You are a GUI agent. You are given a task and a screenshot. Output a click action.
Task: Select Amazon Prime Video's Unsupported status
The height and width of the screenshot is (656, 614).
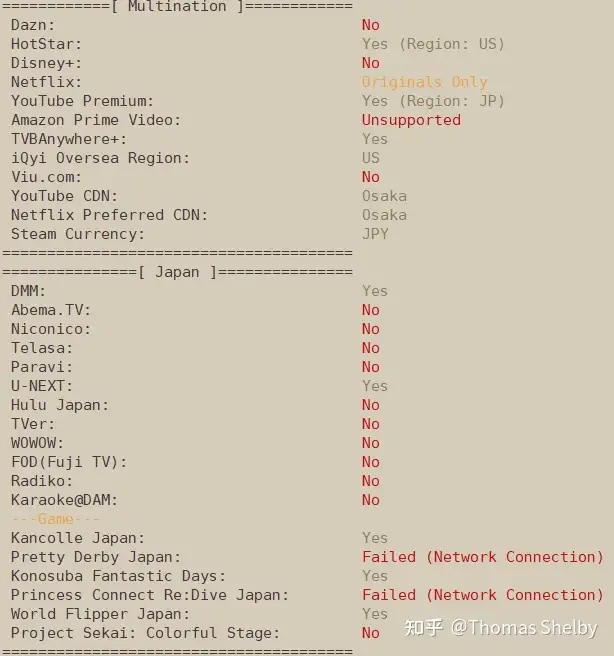(x=411, y=120)
